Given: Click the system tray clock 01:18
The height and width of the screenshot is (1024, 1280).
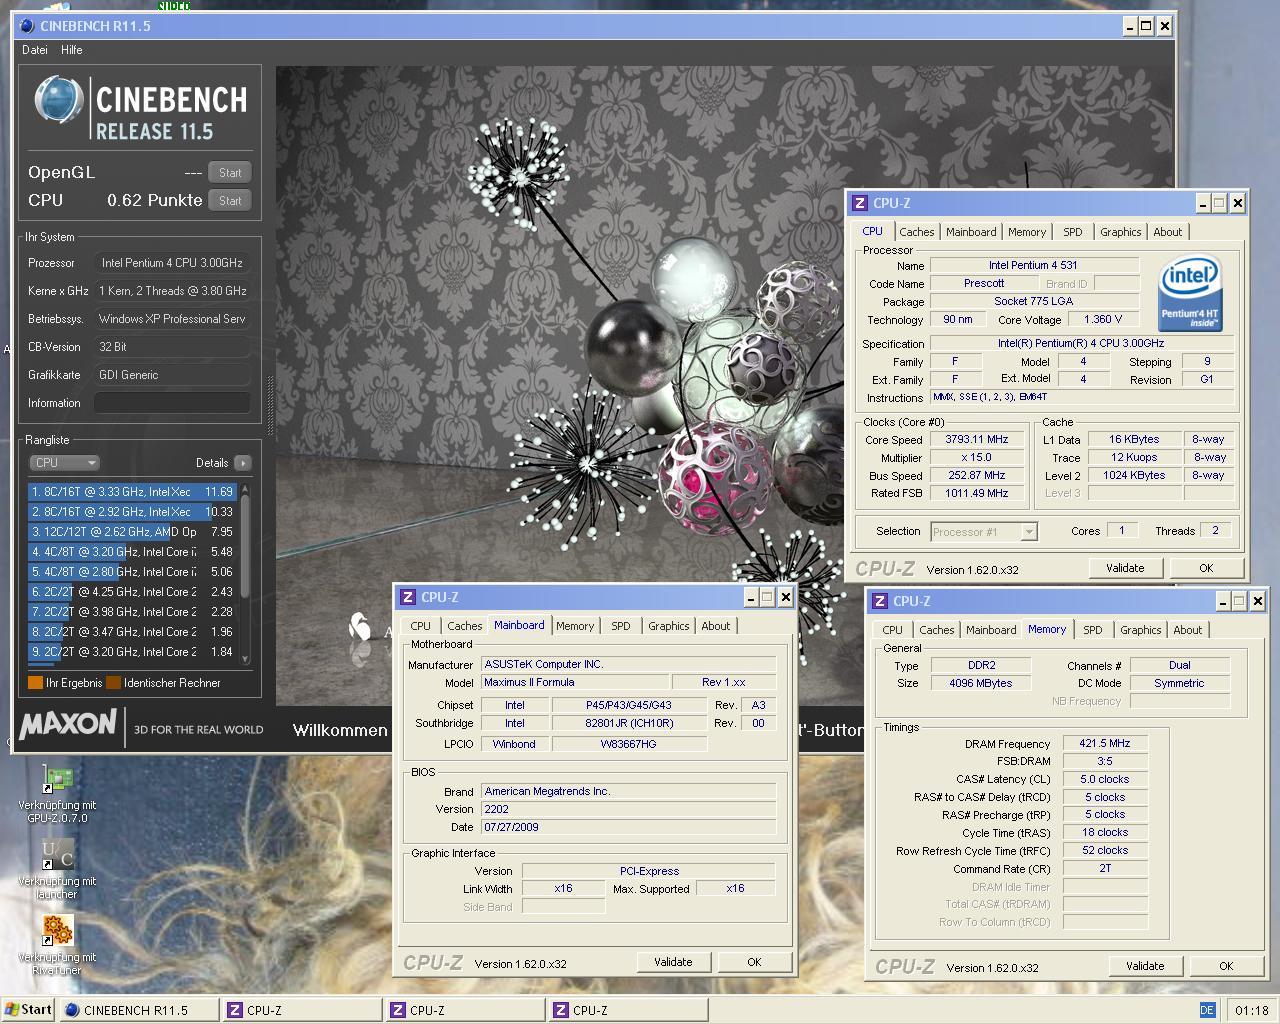Looking at the screenshot, I should point(1251,1010).
